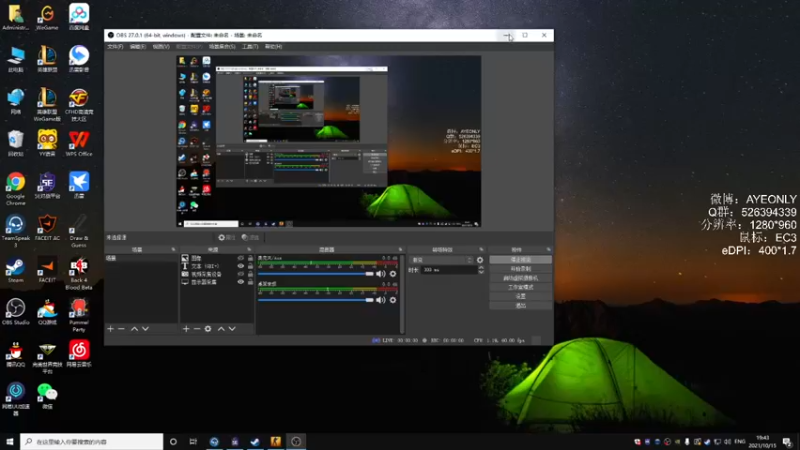Open the scene transition type dropdown
Screen dimensions: 800x450
coord(442,260)
